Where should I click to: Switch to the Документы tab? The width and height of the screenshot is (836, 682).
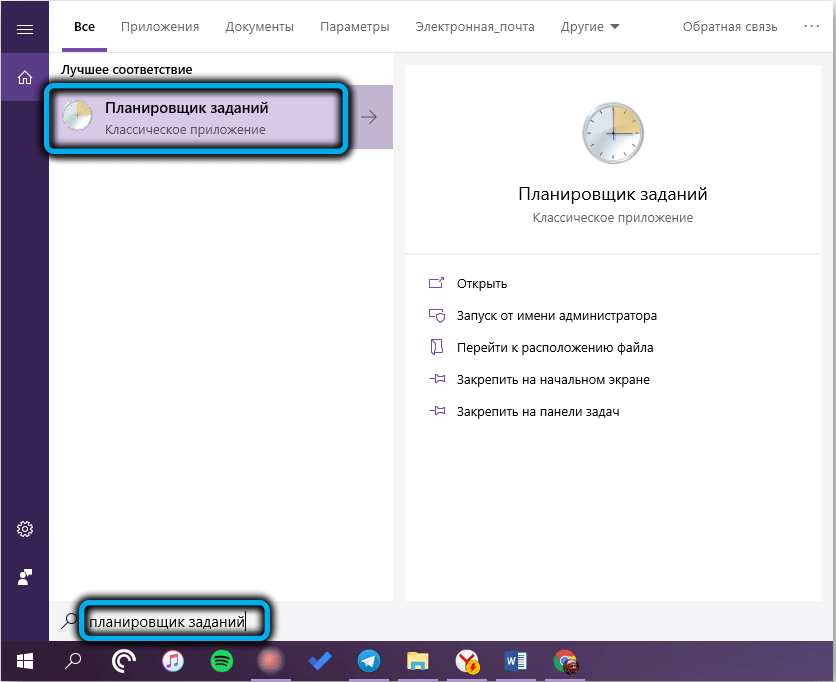pos(259,27)
